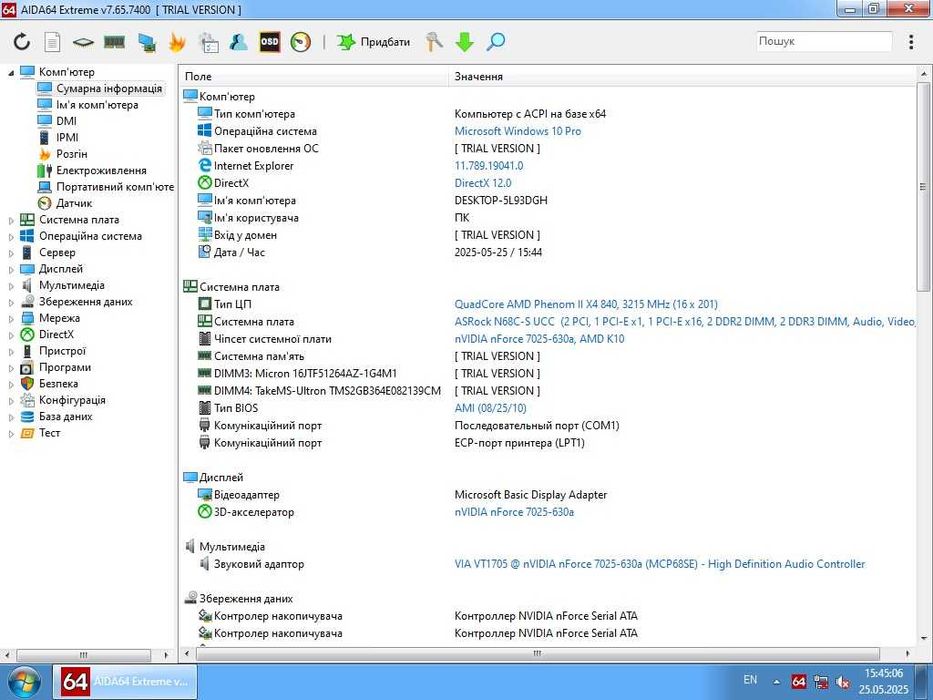Image resolution: width=933 pixels, height=700 pixels.
Task: Select the База даних icon
Action: click(27, 417)
